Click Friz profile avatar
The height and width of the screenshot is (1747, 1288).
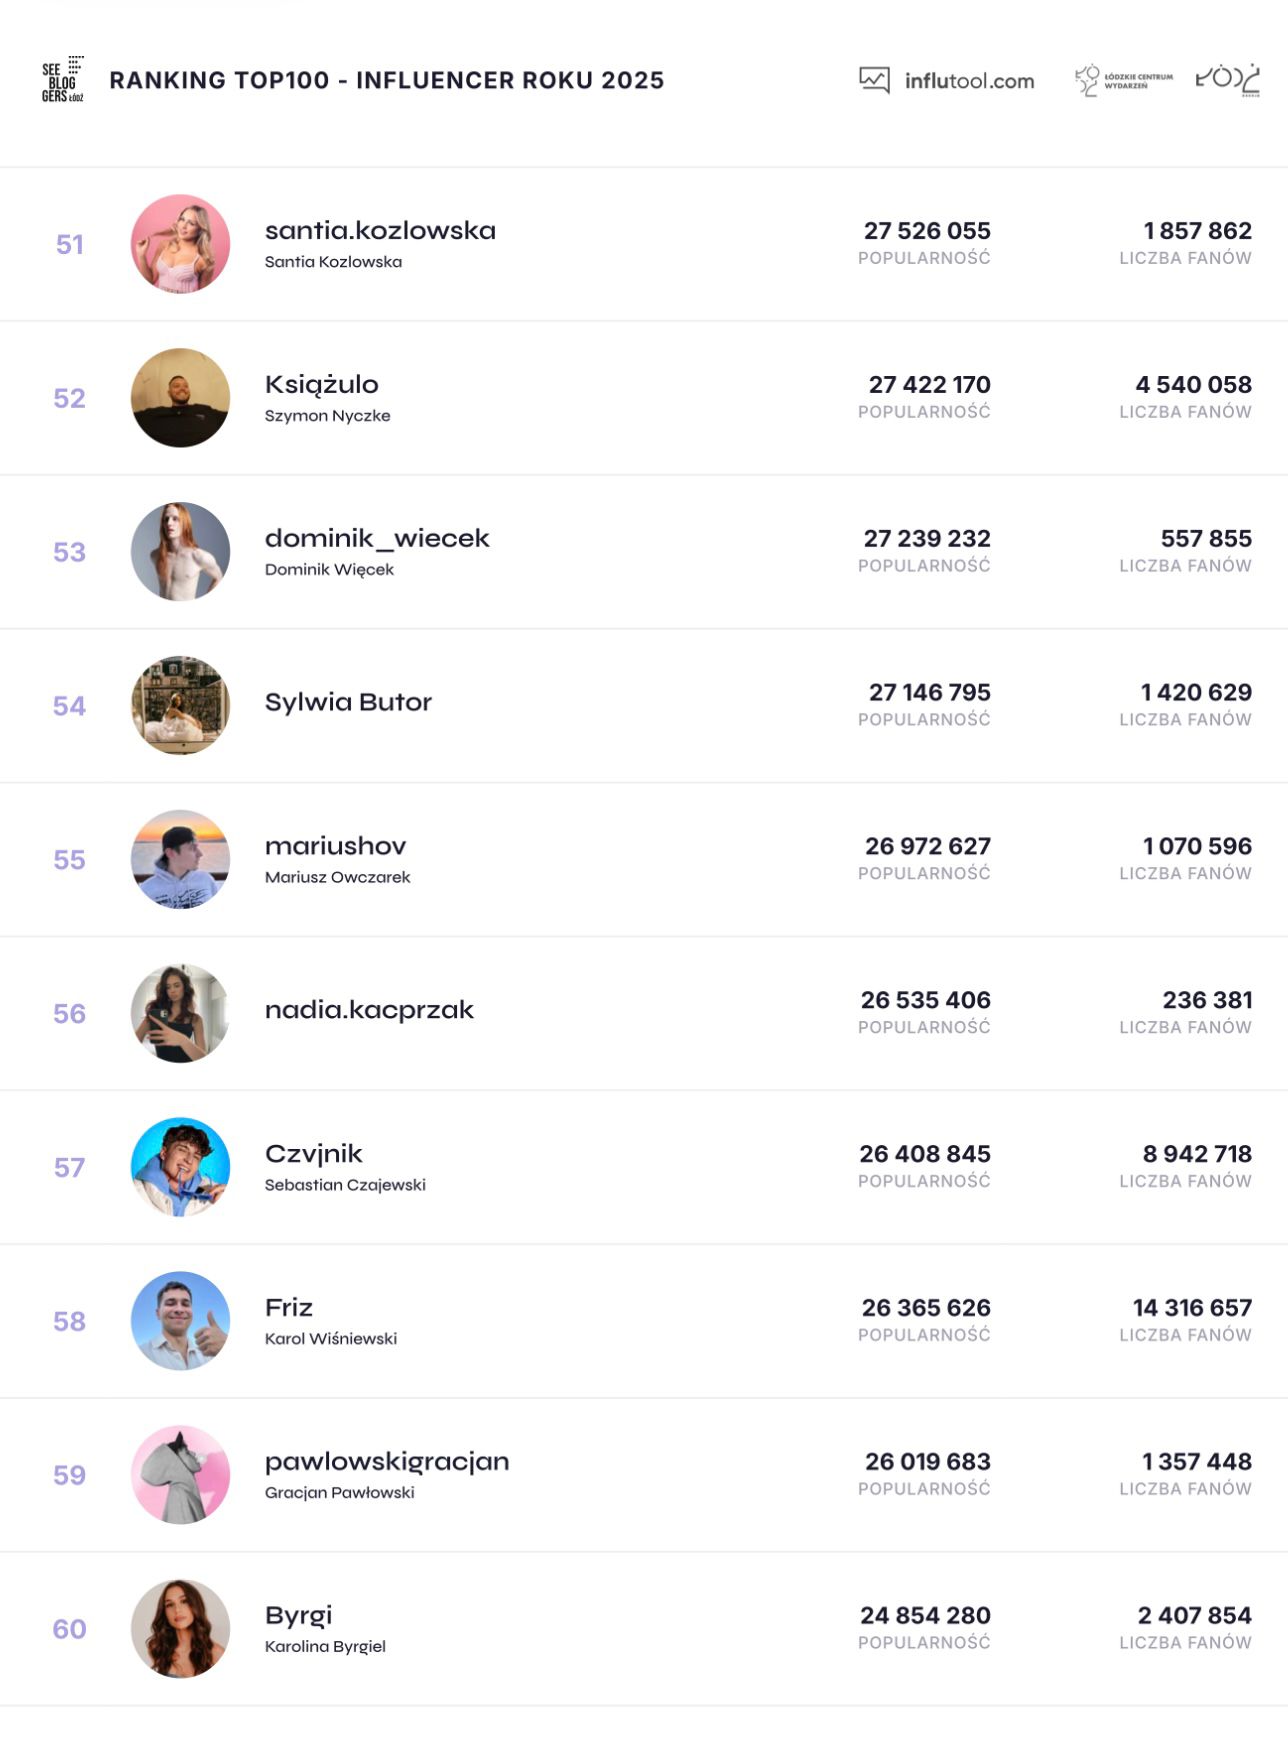[180, 1322]
